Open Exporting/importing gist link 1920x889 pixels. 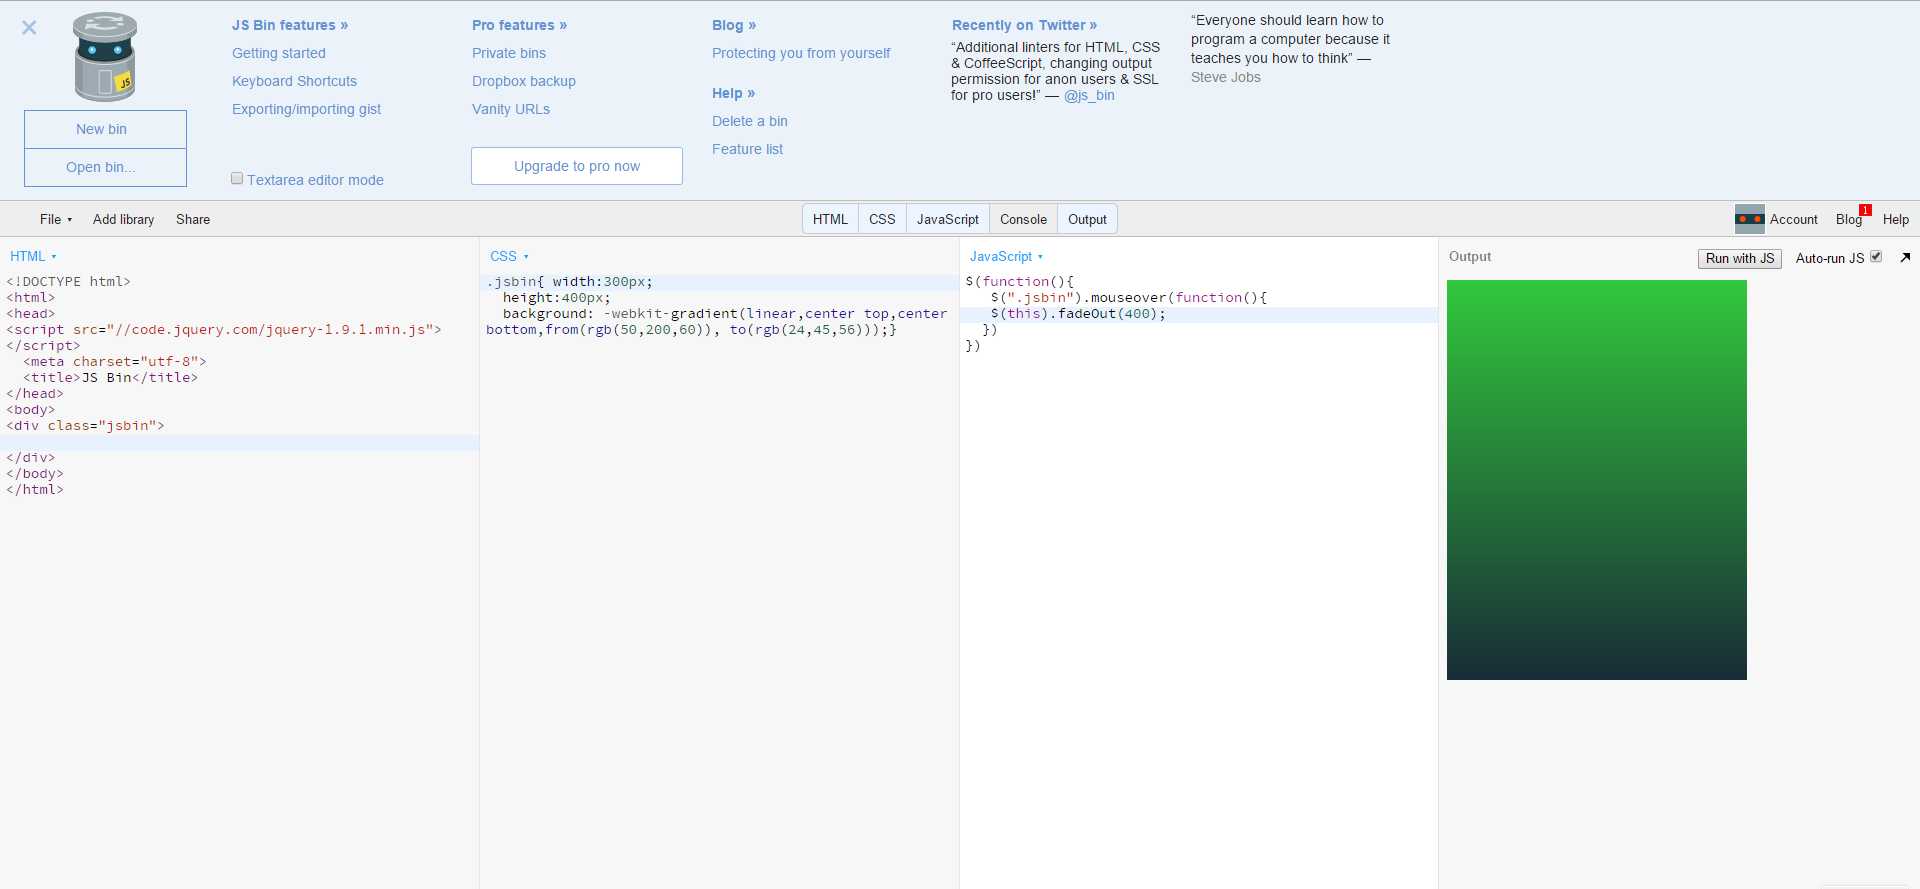click(306, 109)
